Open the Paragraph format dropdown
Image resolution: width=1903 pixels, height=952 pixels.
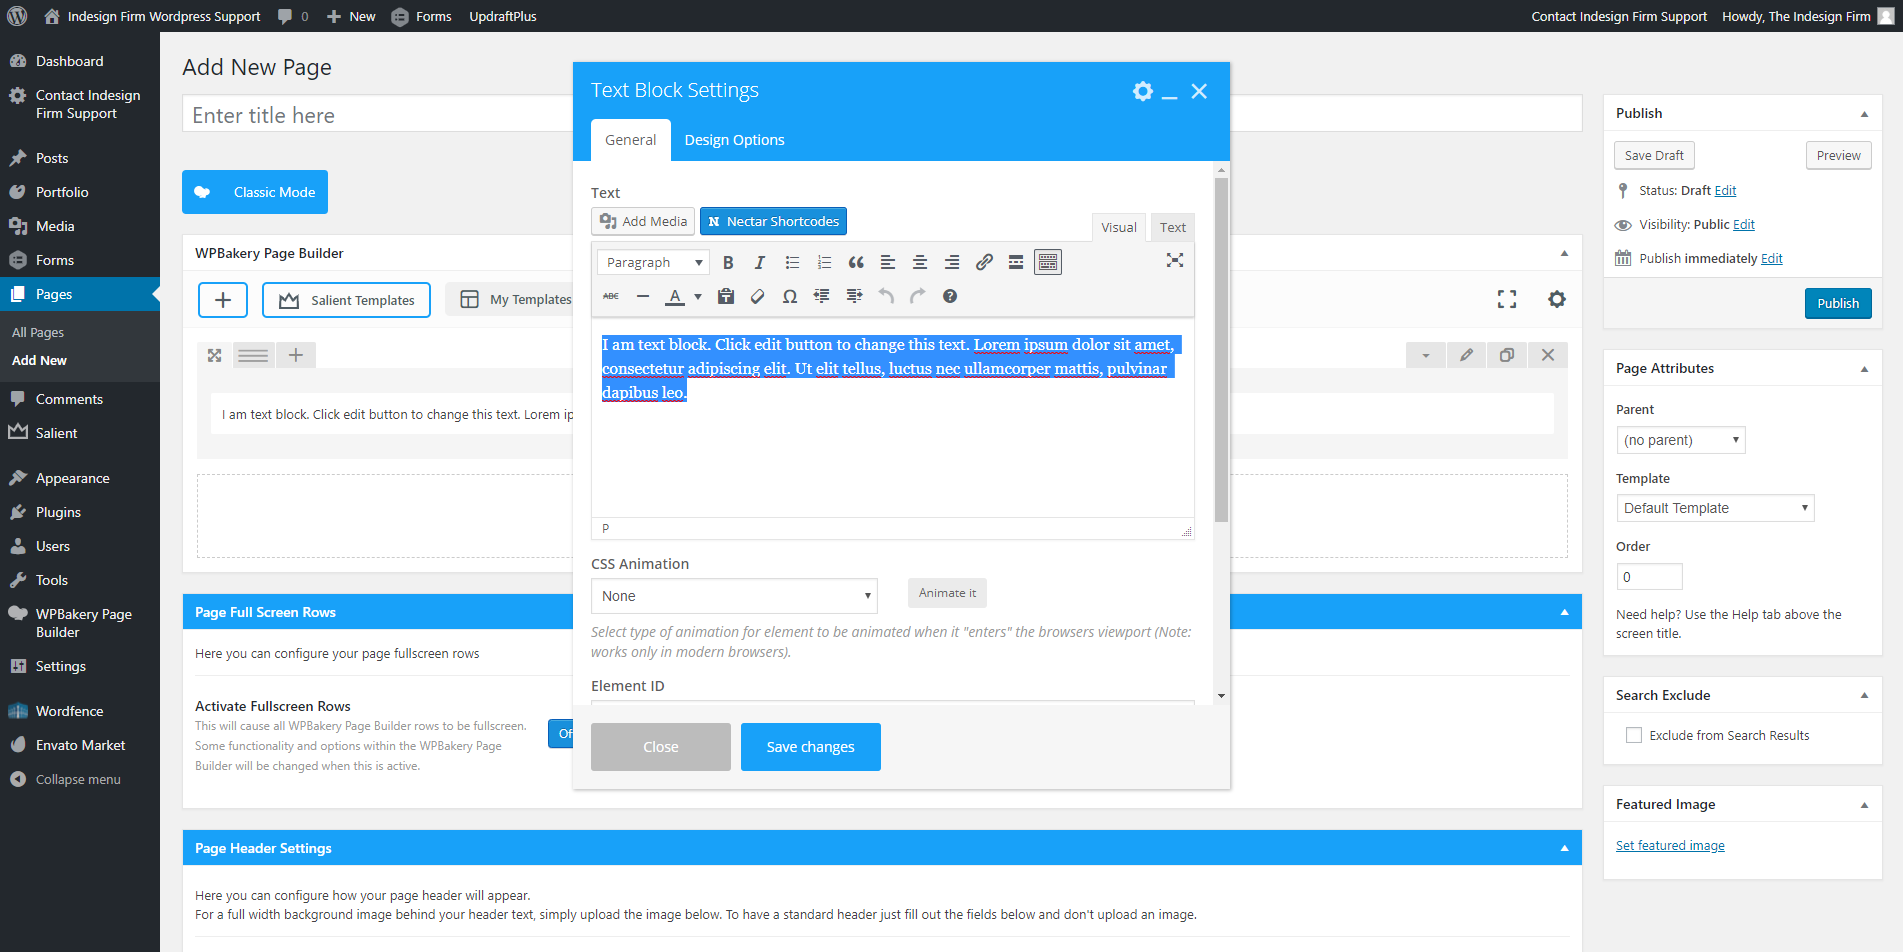click(x=653, y=263)
